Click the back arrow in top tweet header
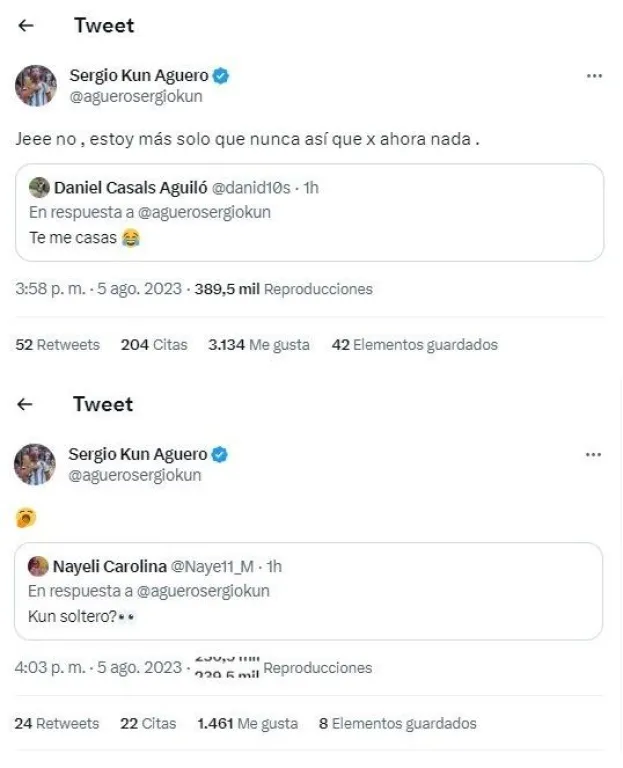The image size is (623, 768). pos(26,26)
